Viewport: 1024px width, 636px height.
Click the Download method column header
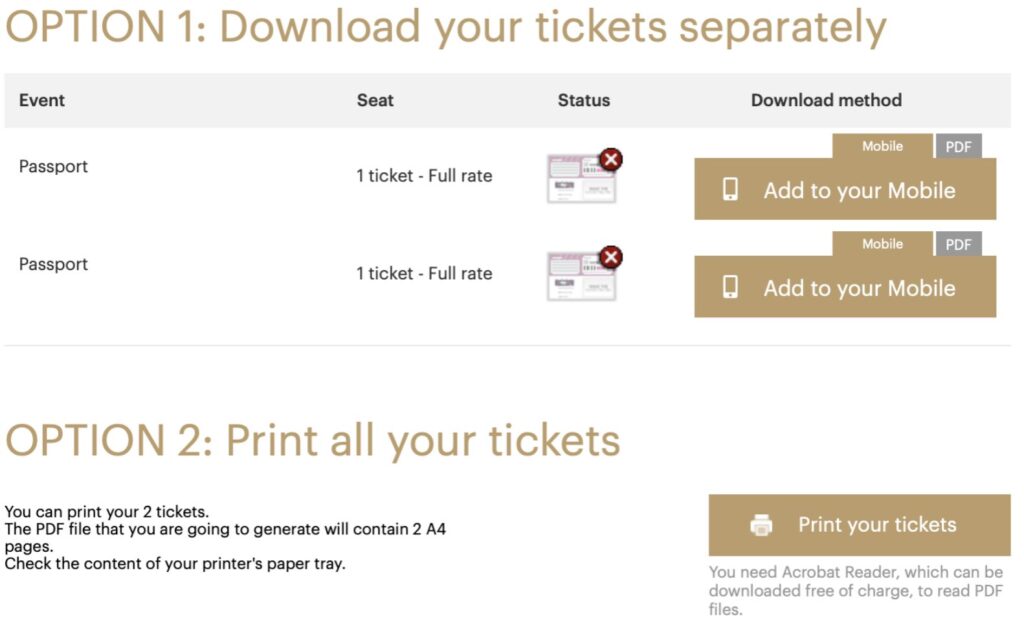pos(826,100)
